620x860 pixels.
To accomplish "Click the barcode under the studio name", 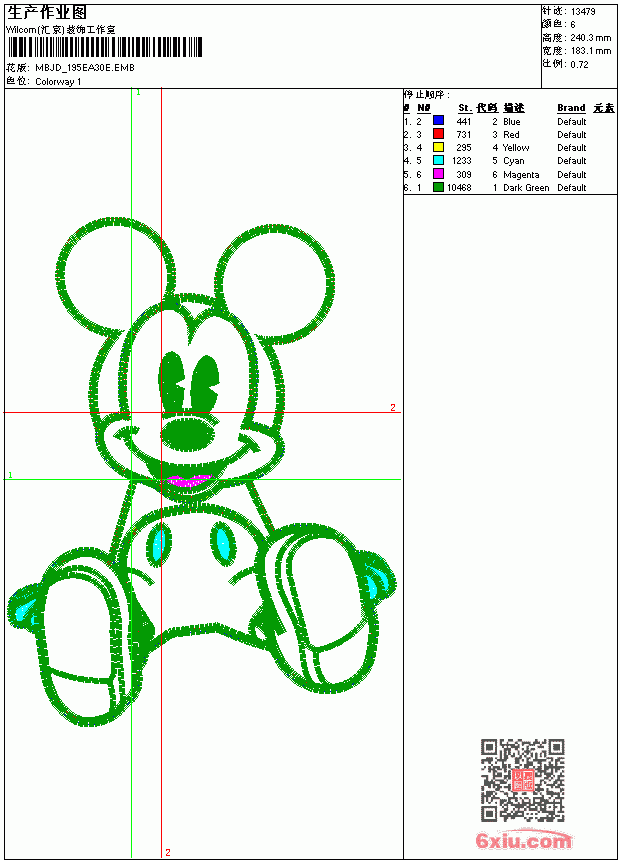I will point(105,47).
